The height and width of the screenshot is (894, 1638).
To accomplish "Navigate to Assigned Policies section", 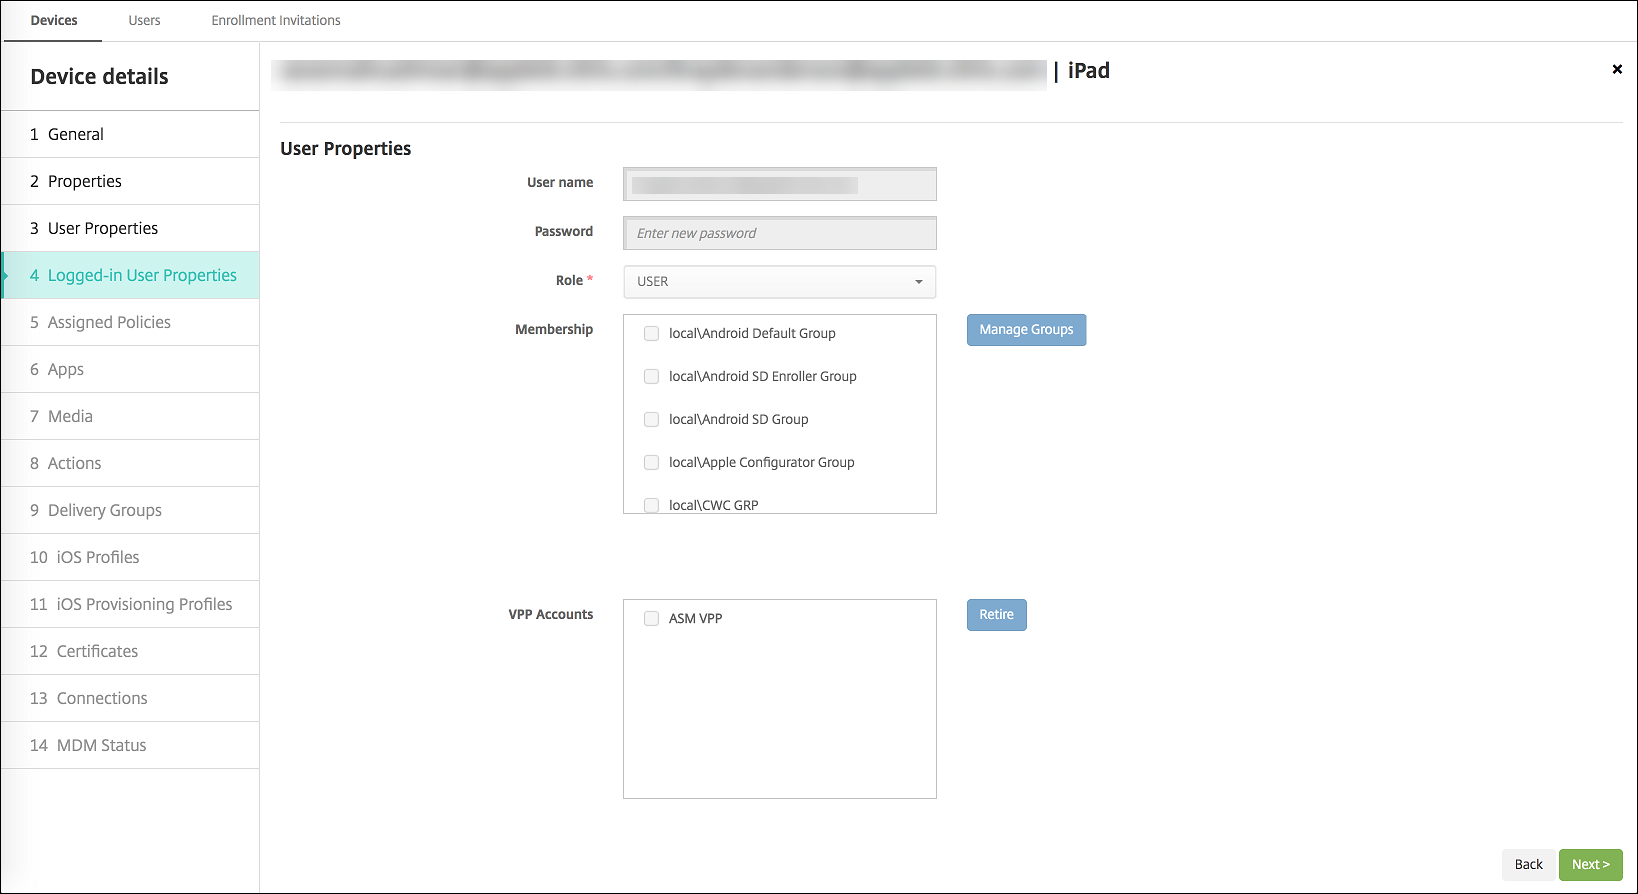I will (109, 322).
